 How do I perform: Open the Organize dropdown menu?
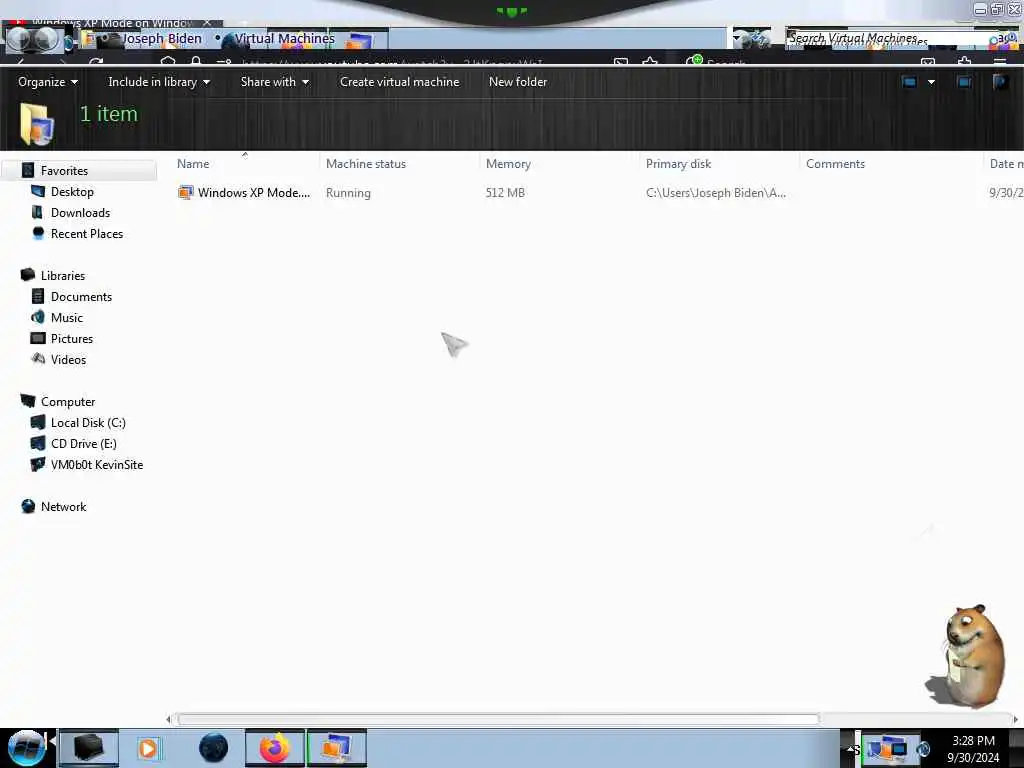pyautogui.click(x=48, y=82)
